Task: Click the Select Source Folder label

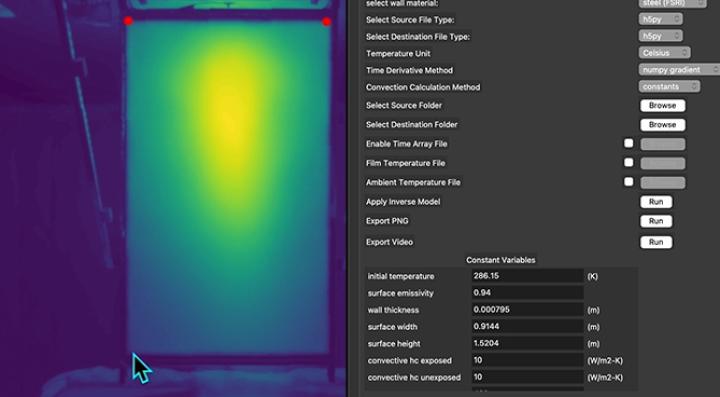Action: coord(404,106)
